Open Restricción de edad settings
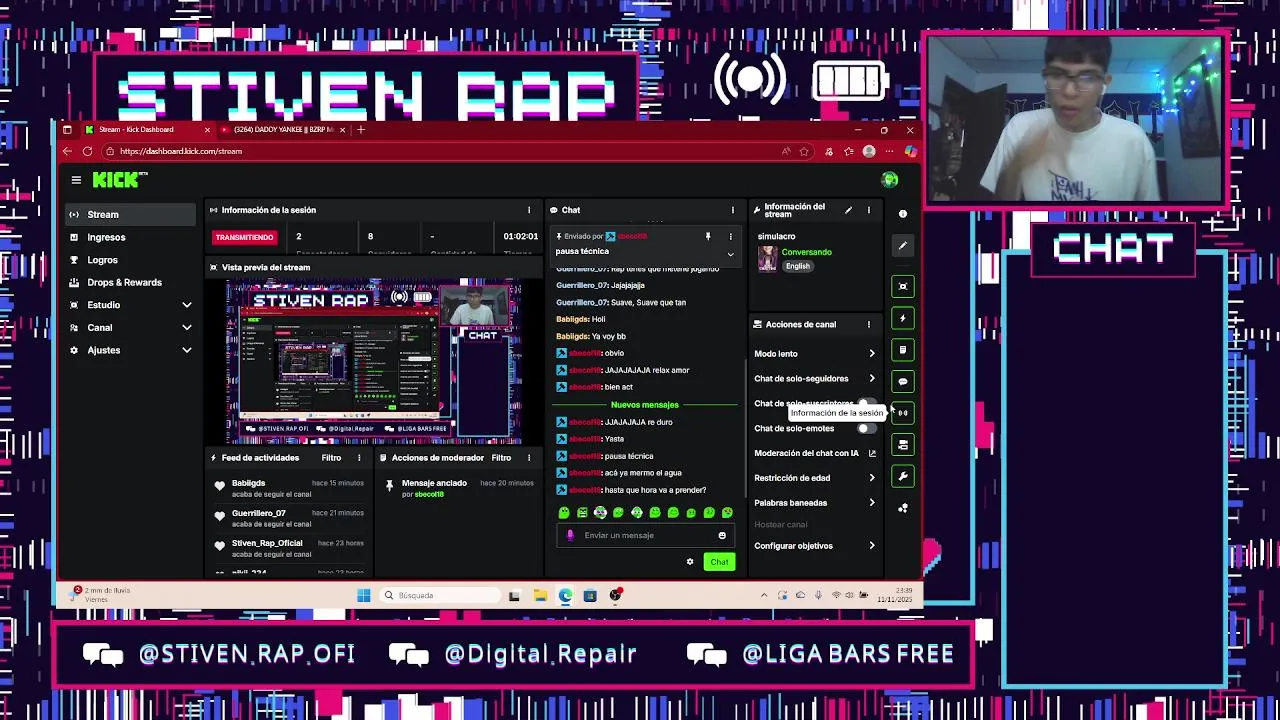Screen dimensions: 1280x720 click(x=815, y=478)
